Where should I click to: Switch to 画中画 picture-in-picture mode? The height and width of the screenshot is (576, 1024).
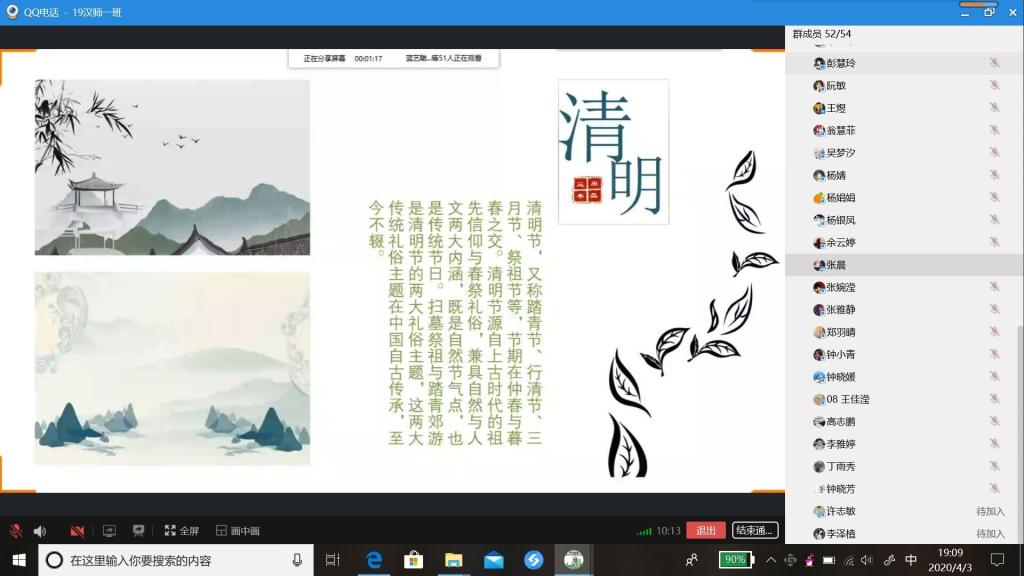[x=238, y=531]
